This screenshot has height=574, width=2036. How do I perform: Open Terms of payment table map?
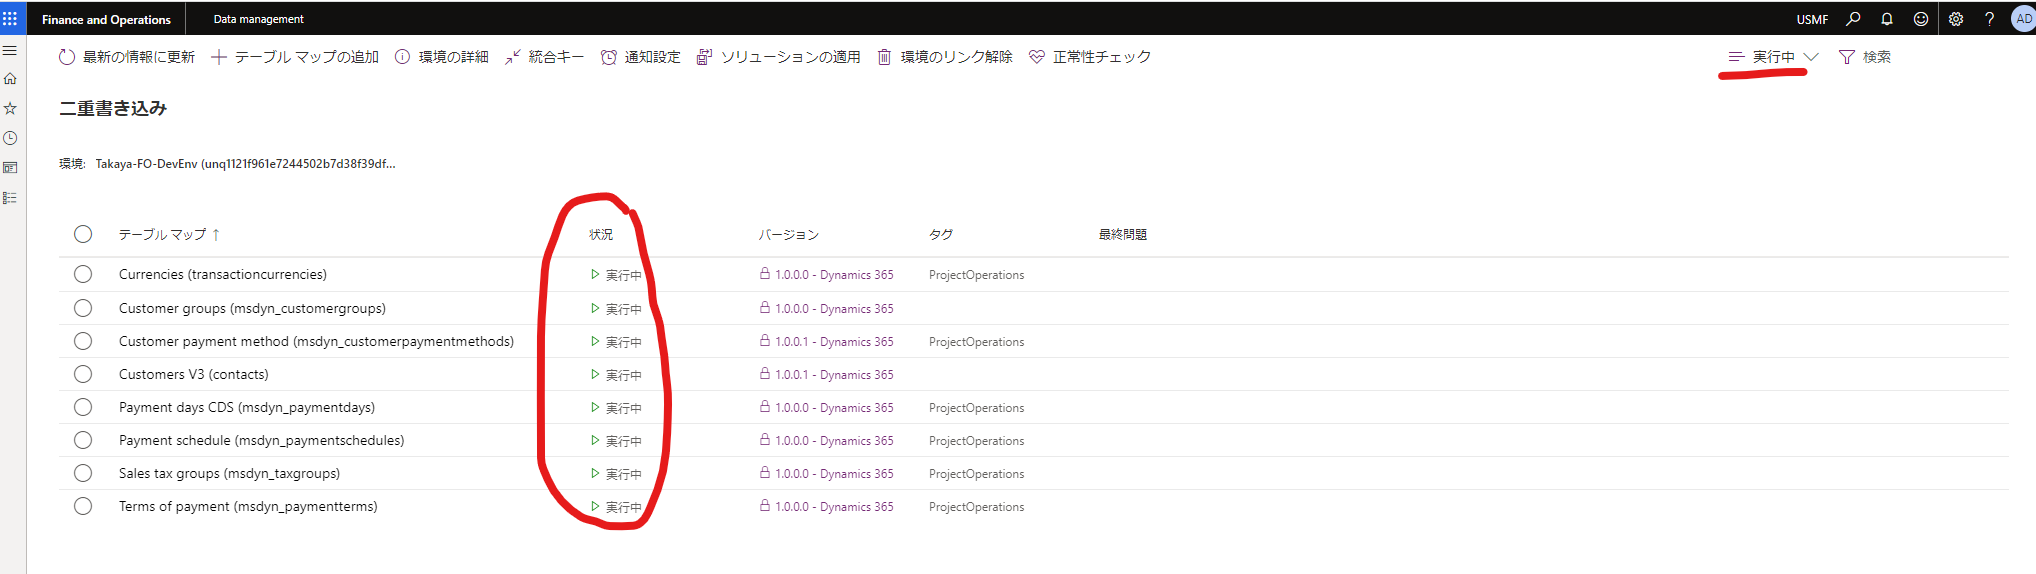[x=248, y=506]
